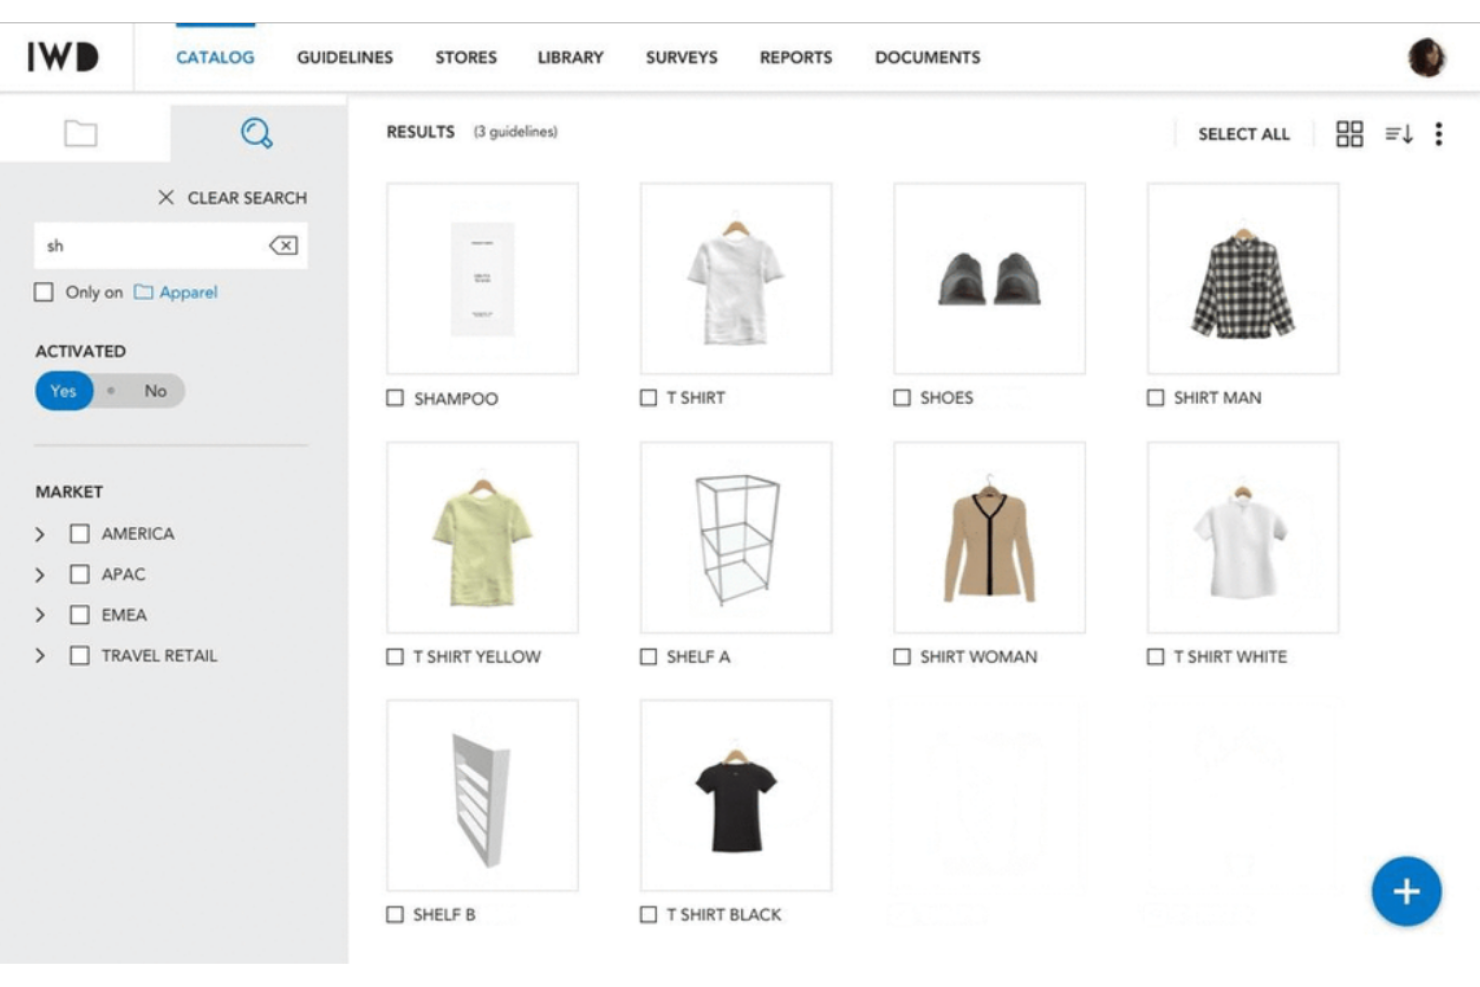Expand the EMEA market group
1480x987 pixels.
tap(40, 615)
